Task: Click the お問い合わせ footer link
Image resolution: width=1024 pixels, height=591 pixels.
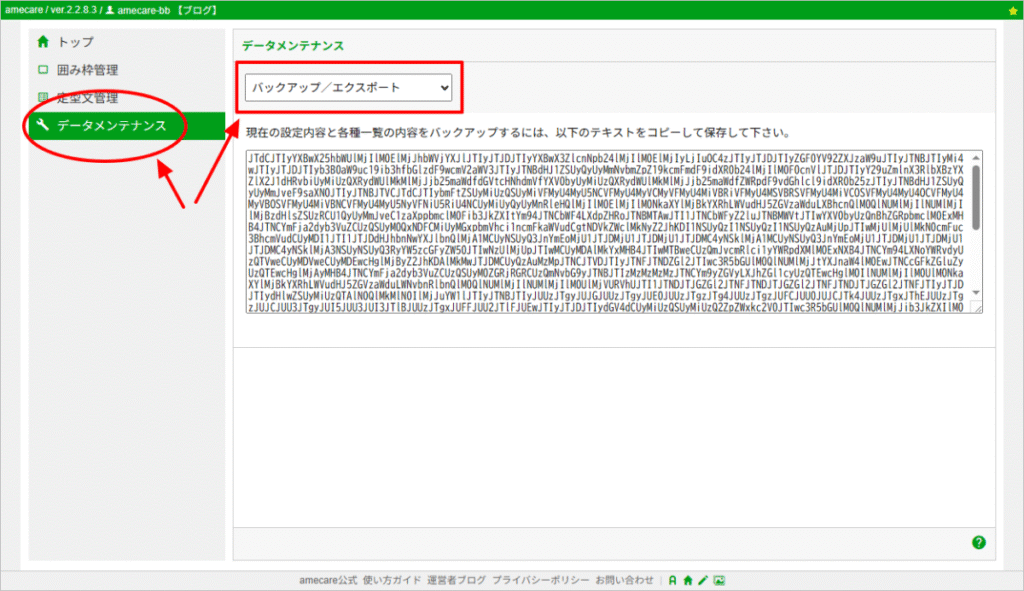Action: [624, 580]
